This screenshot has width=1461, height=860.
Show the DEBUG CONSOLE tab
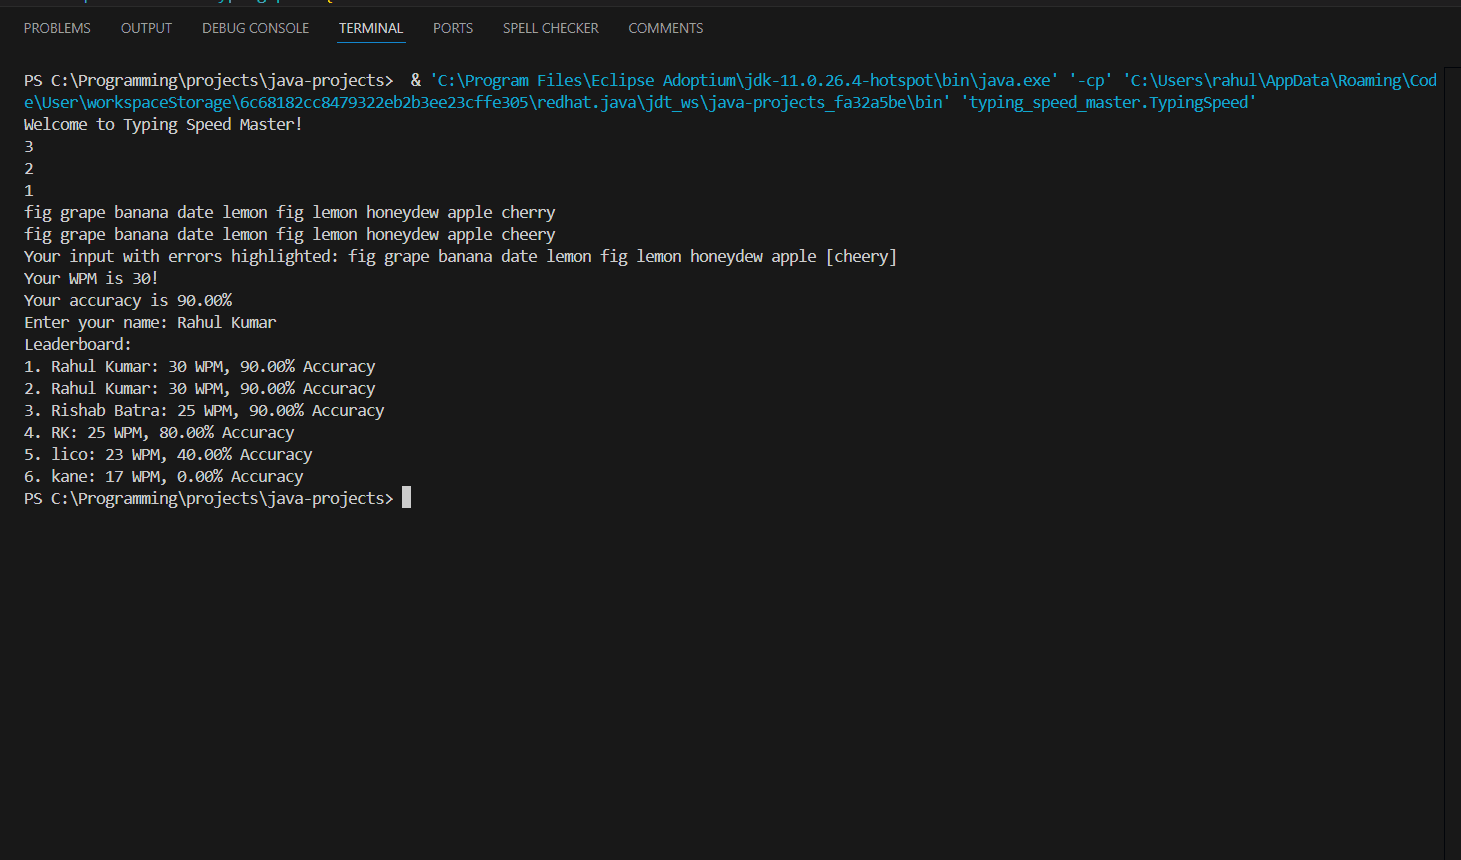(255, 28)
